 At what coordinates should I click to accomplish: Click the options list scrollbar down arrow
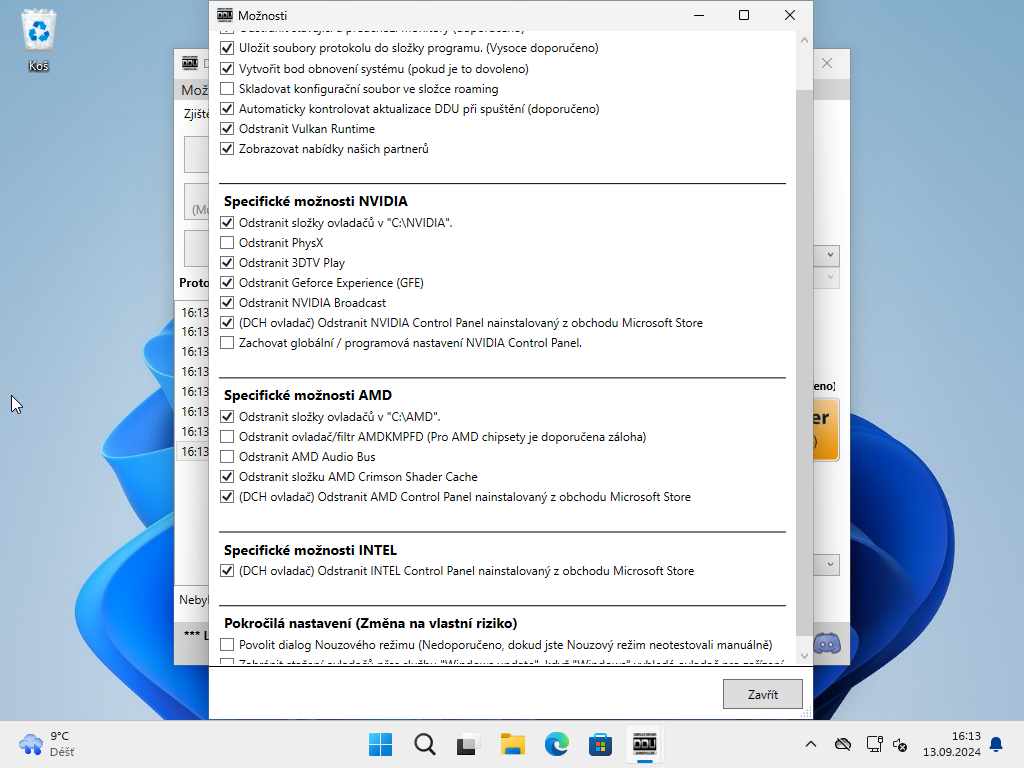pos(804,656)
